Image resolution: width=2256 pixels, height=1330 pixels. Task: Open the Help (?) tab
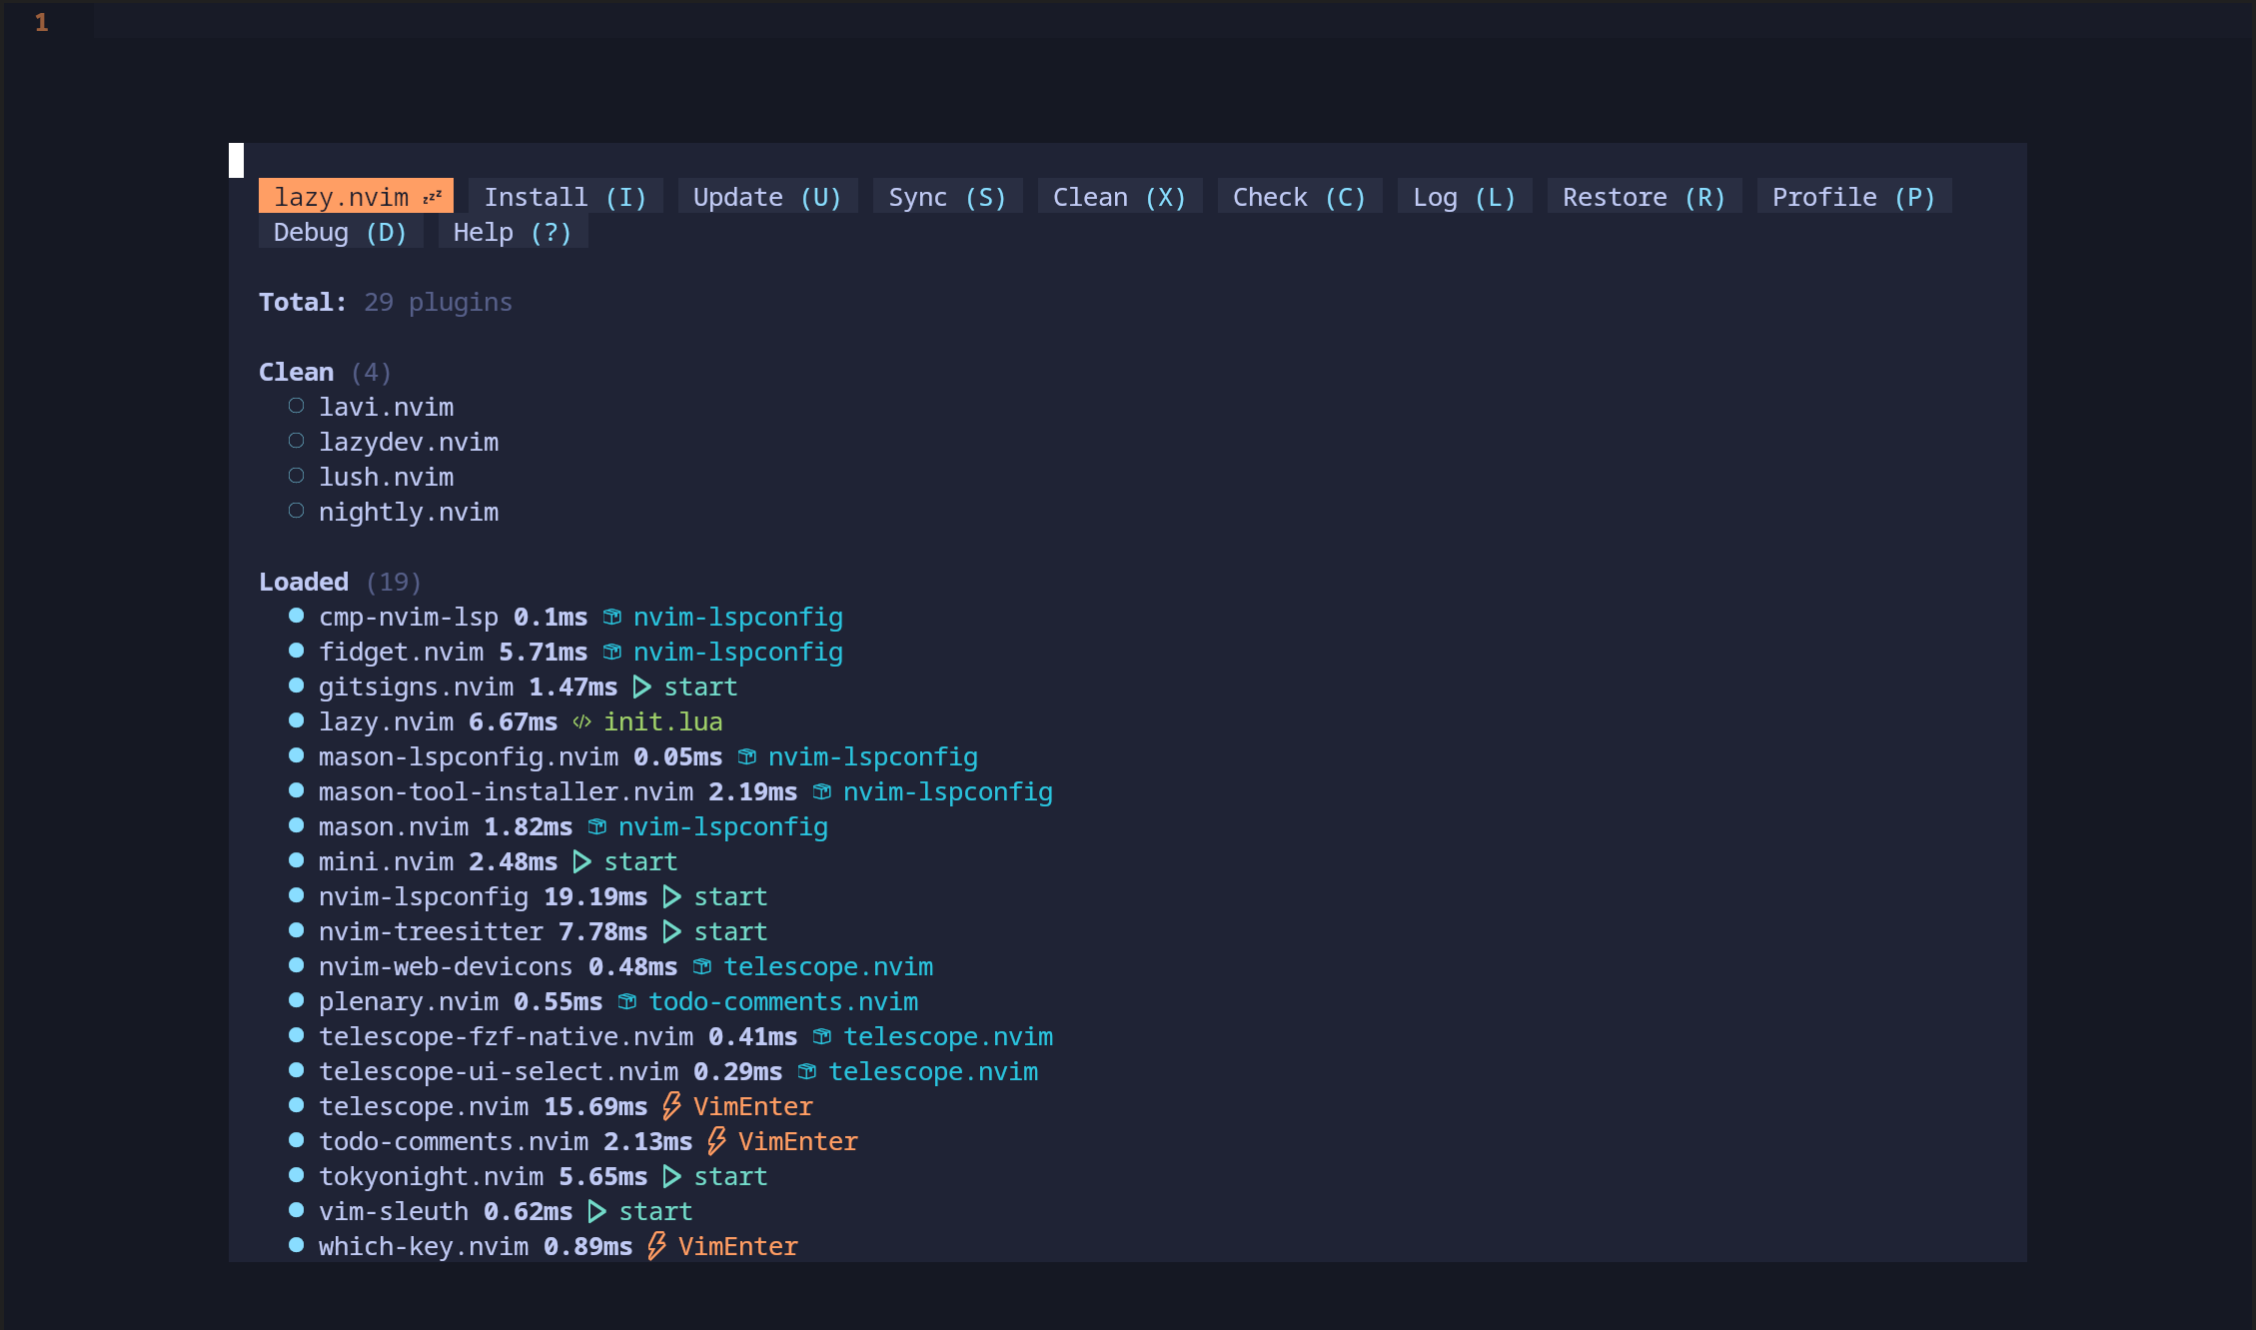(x=512, y=232)
